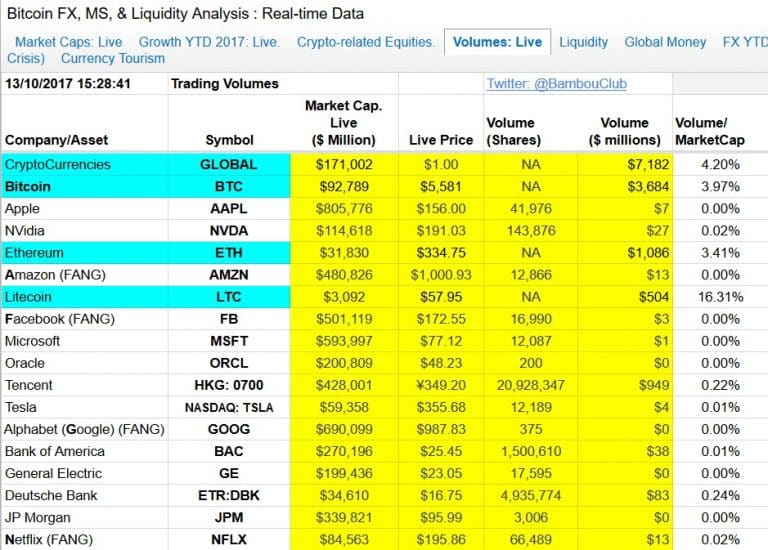Viewport: 768px width, 550px height.
Task: Select the CryptoCurrencies row label
Action: [58, 165]
